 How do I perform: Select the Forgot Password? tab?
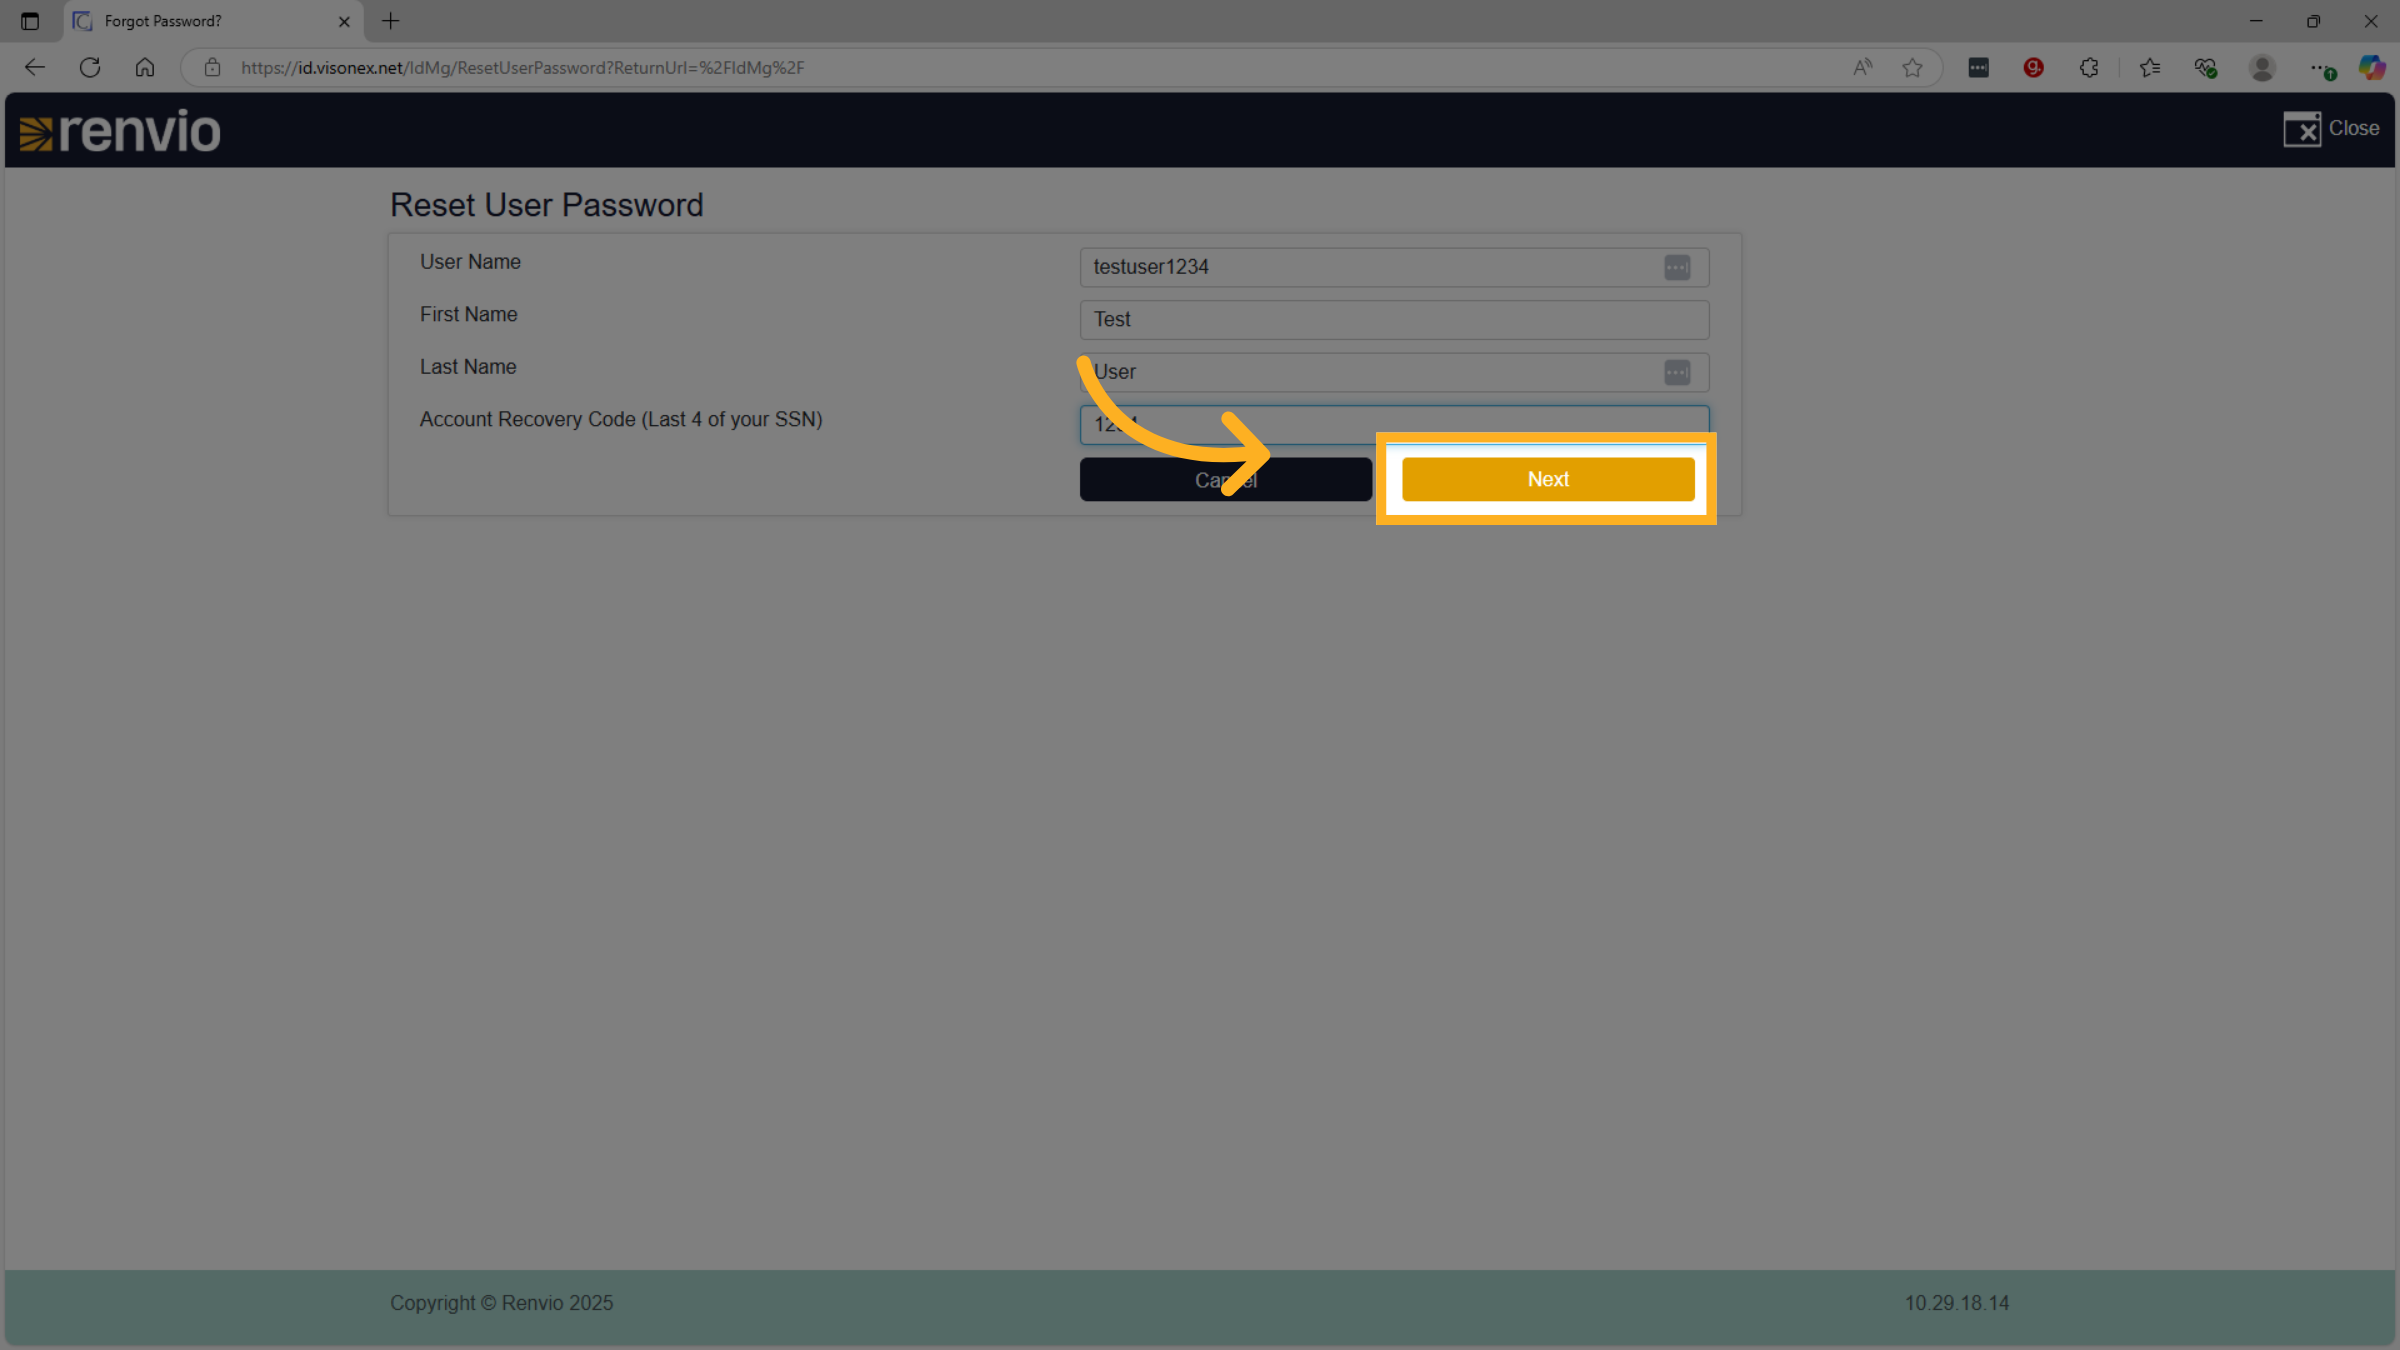[214, 21]
